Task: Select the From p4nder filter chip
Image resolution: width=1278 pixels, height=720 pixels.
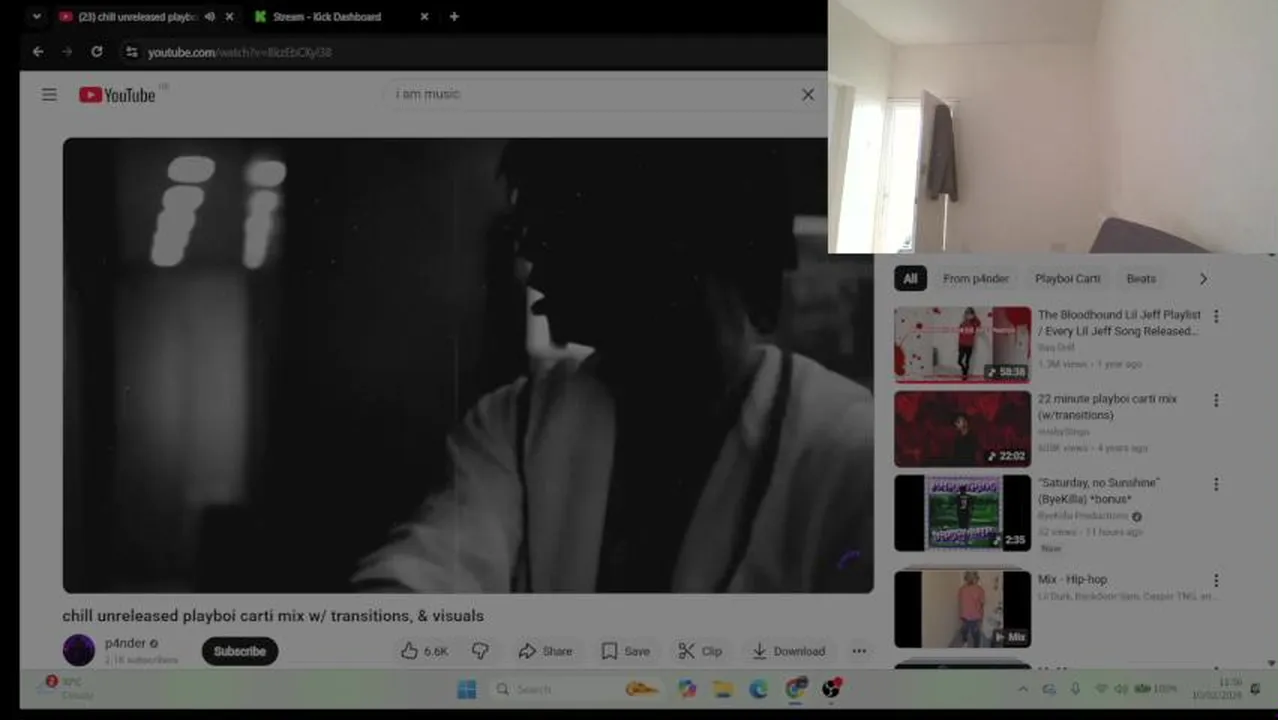Action: (976, 279)
